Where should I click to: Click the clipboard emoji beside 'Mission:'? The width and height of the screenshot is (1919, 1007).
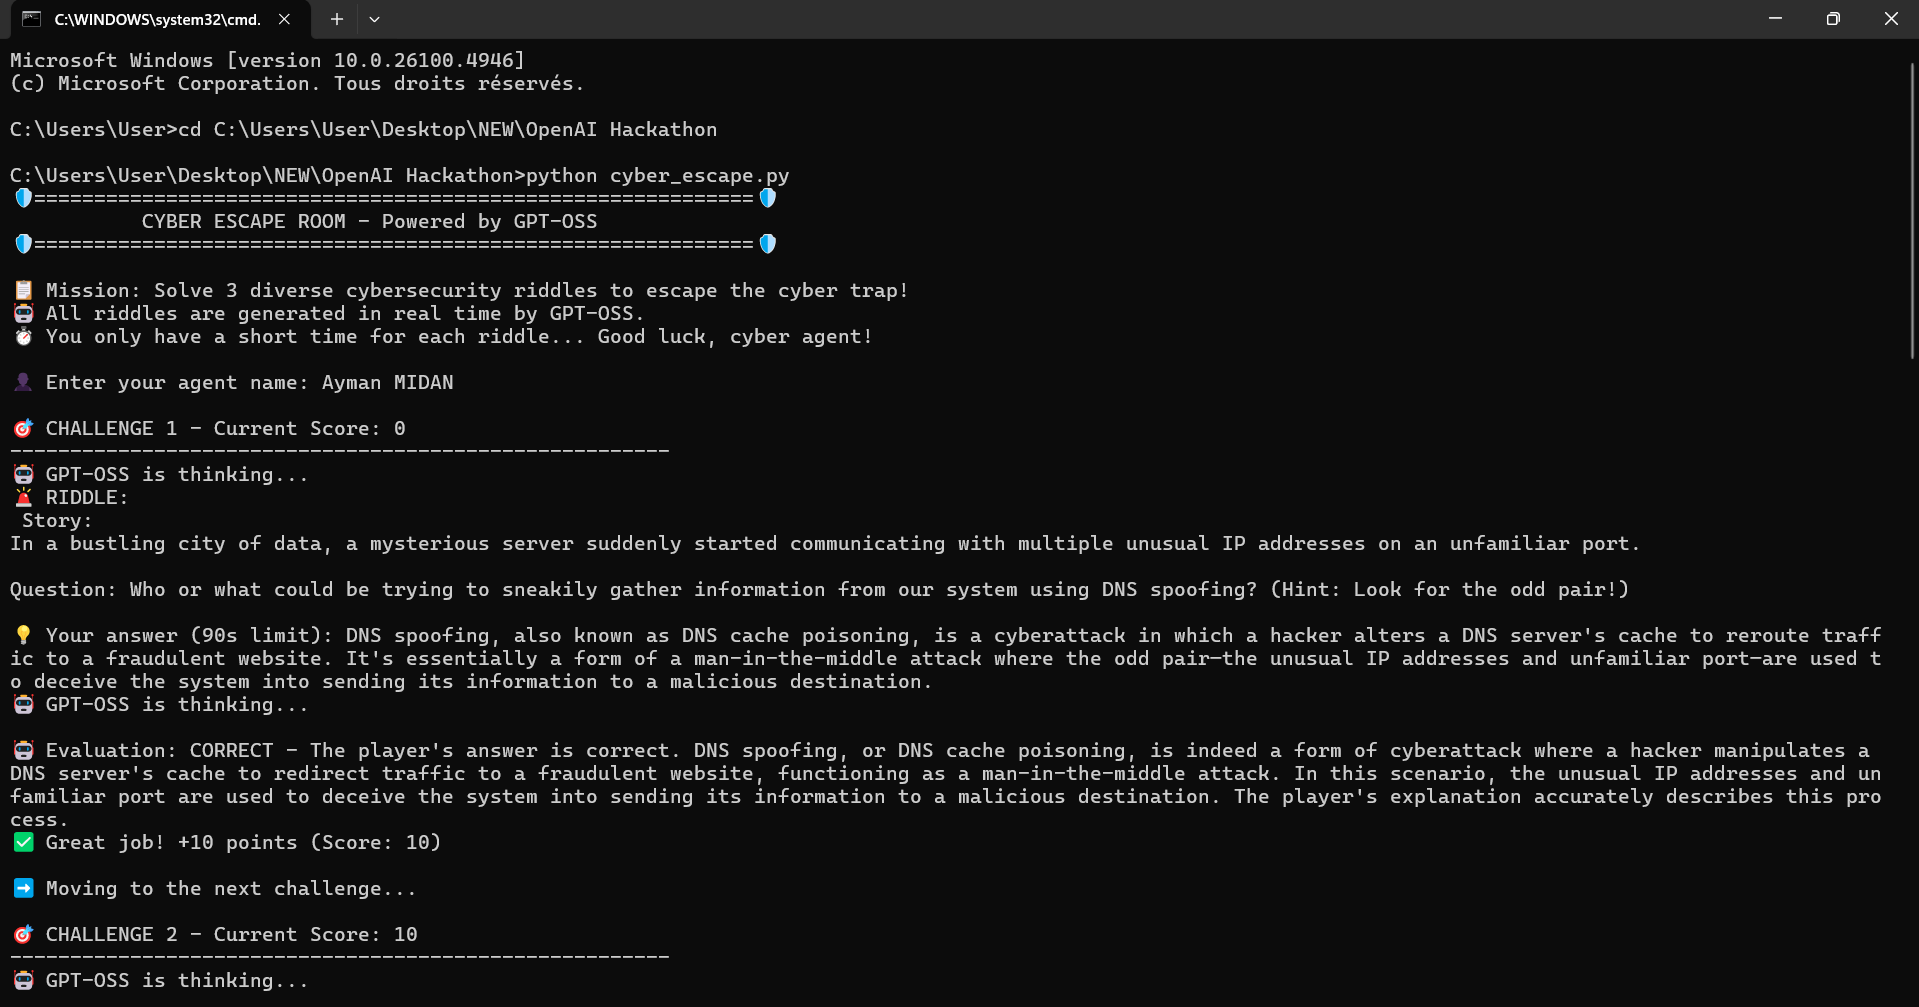click(23, 291)
